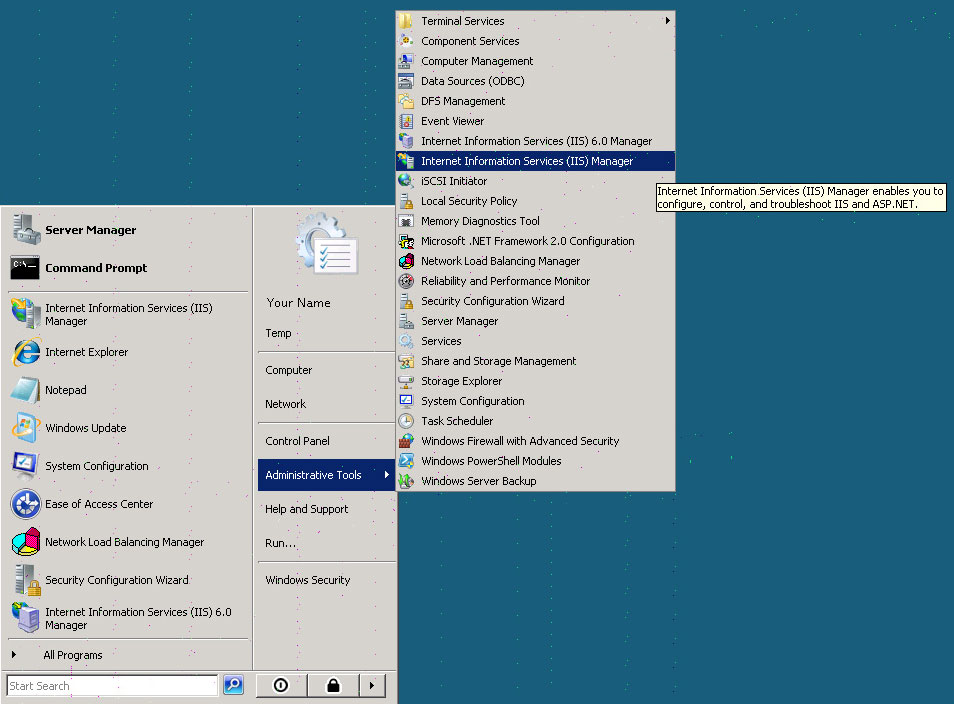Viewport: 954px width, 704px height.
Task: Open DFS Management
Action: click(535, 101)
